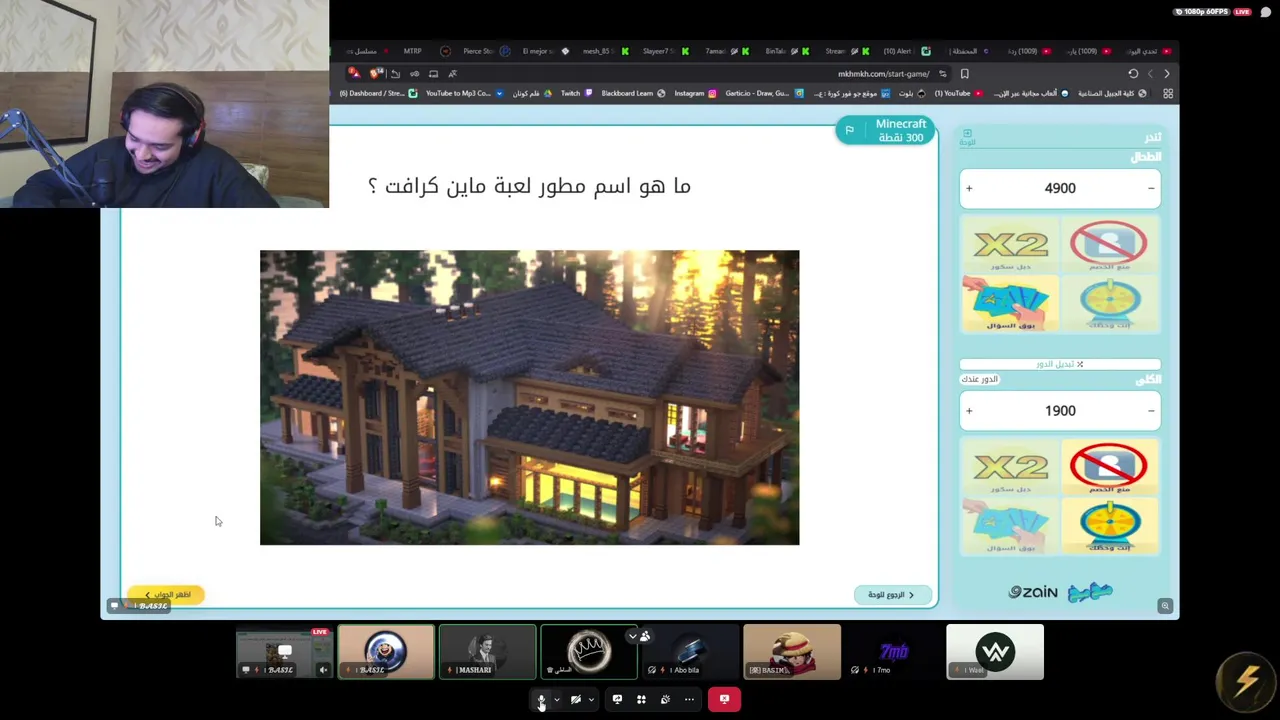Click the board exit icon atop the score panel

(x=967, y=137)
